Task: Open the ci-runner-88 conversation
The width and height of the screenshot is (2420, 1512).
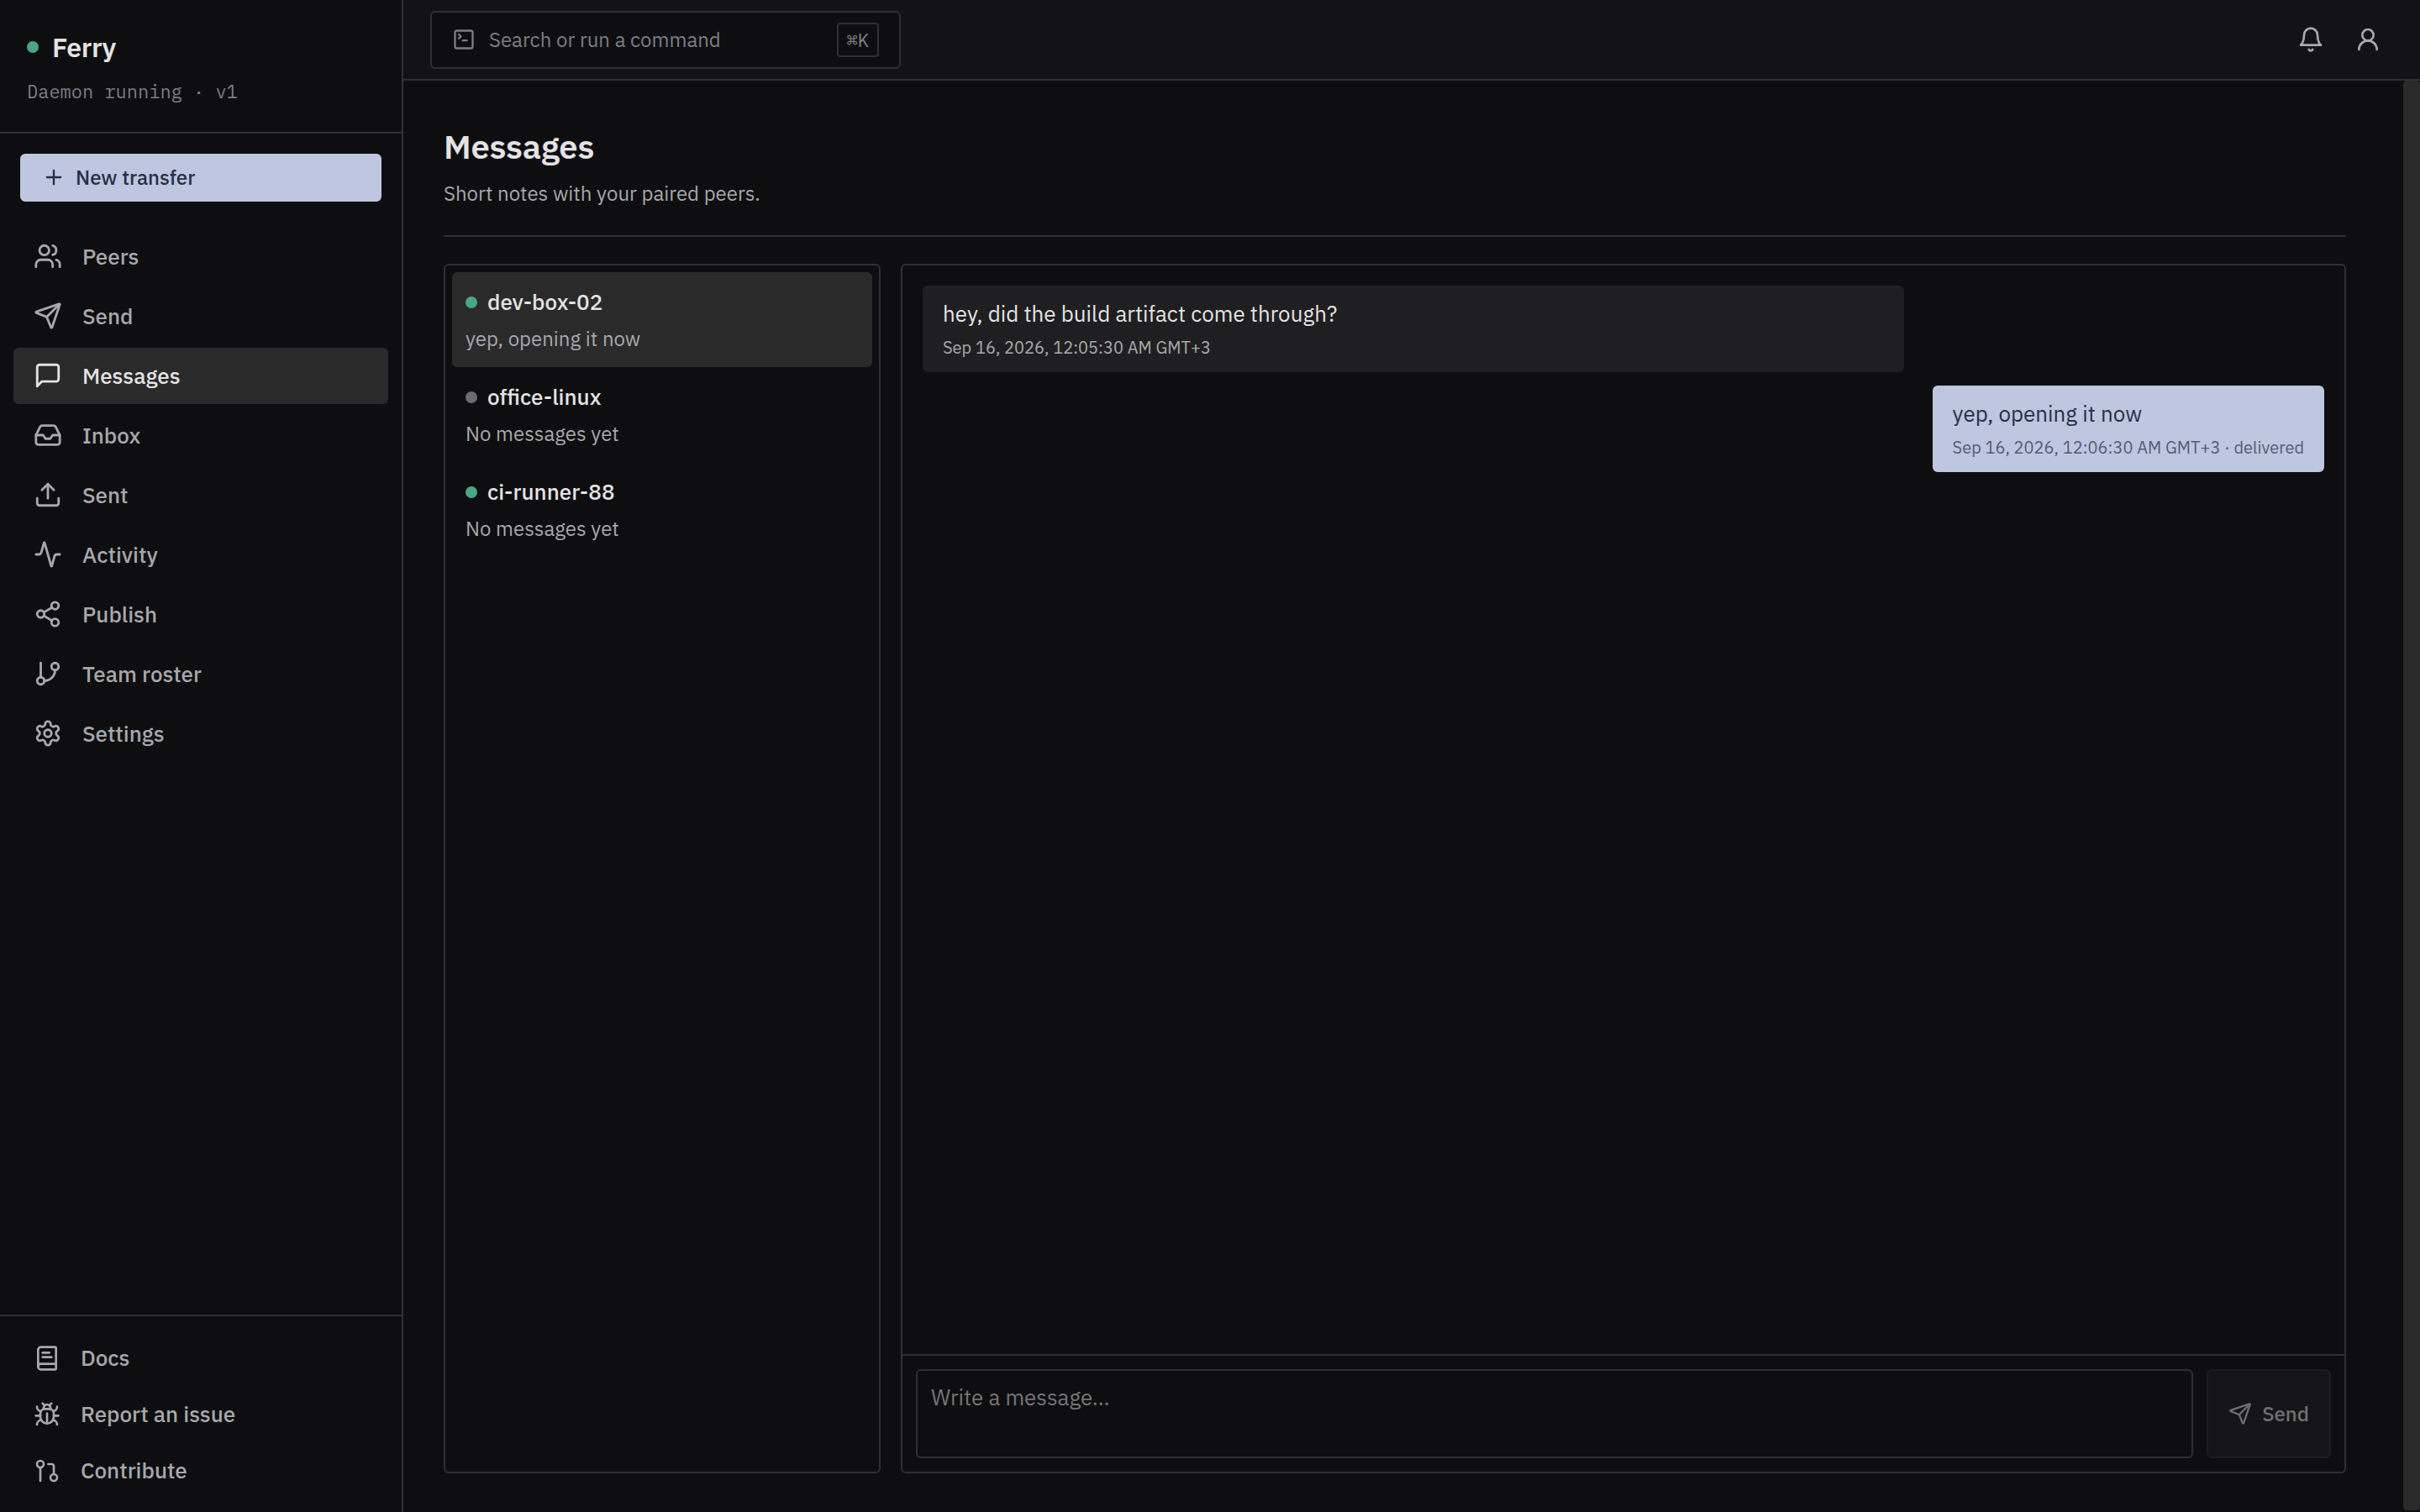Action: coord(661,510)
